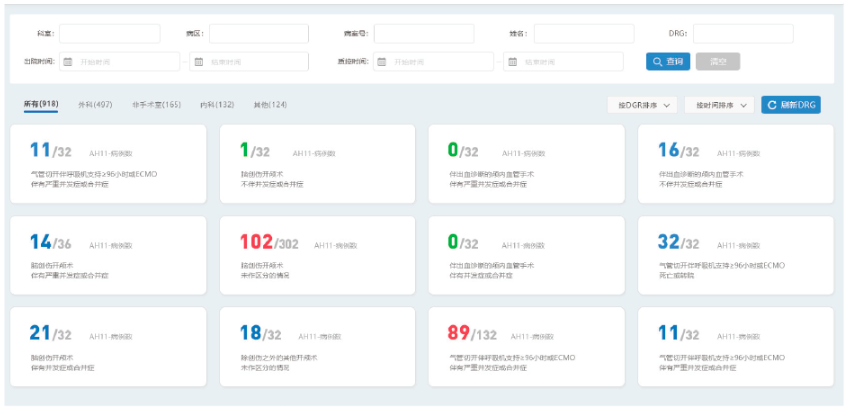The height and width of the screenshot is (408, 846).
Task: Click calendar icon in 出院时间 end date field
Action: [x=198, y=62]
